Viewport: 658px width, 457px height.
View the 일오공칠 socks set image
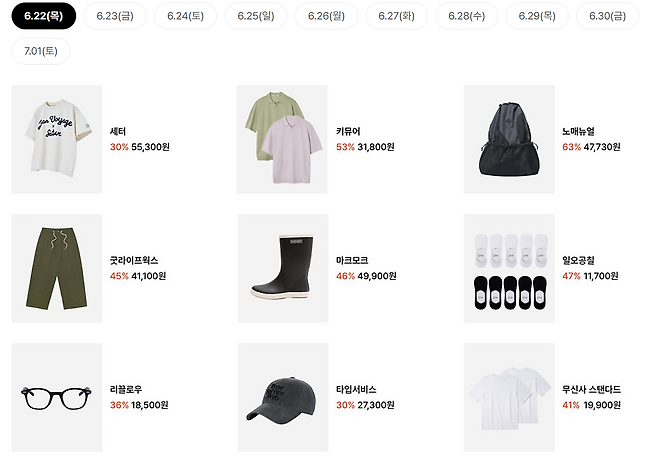[509, 268]
